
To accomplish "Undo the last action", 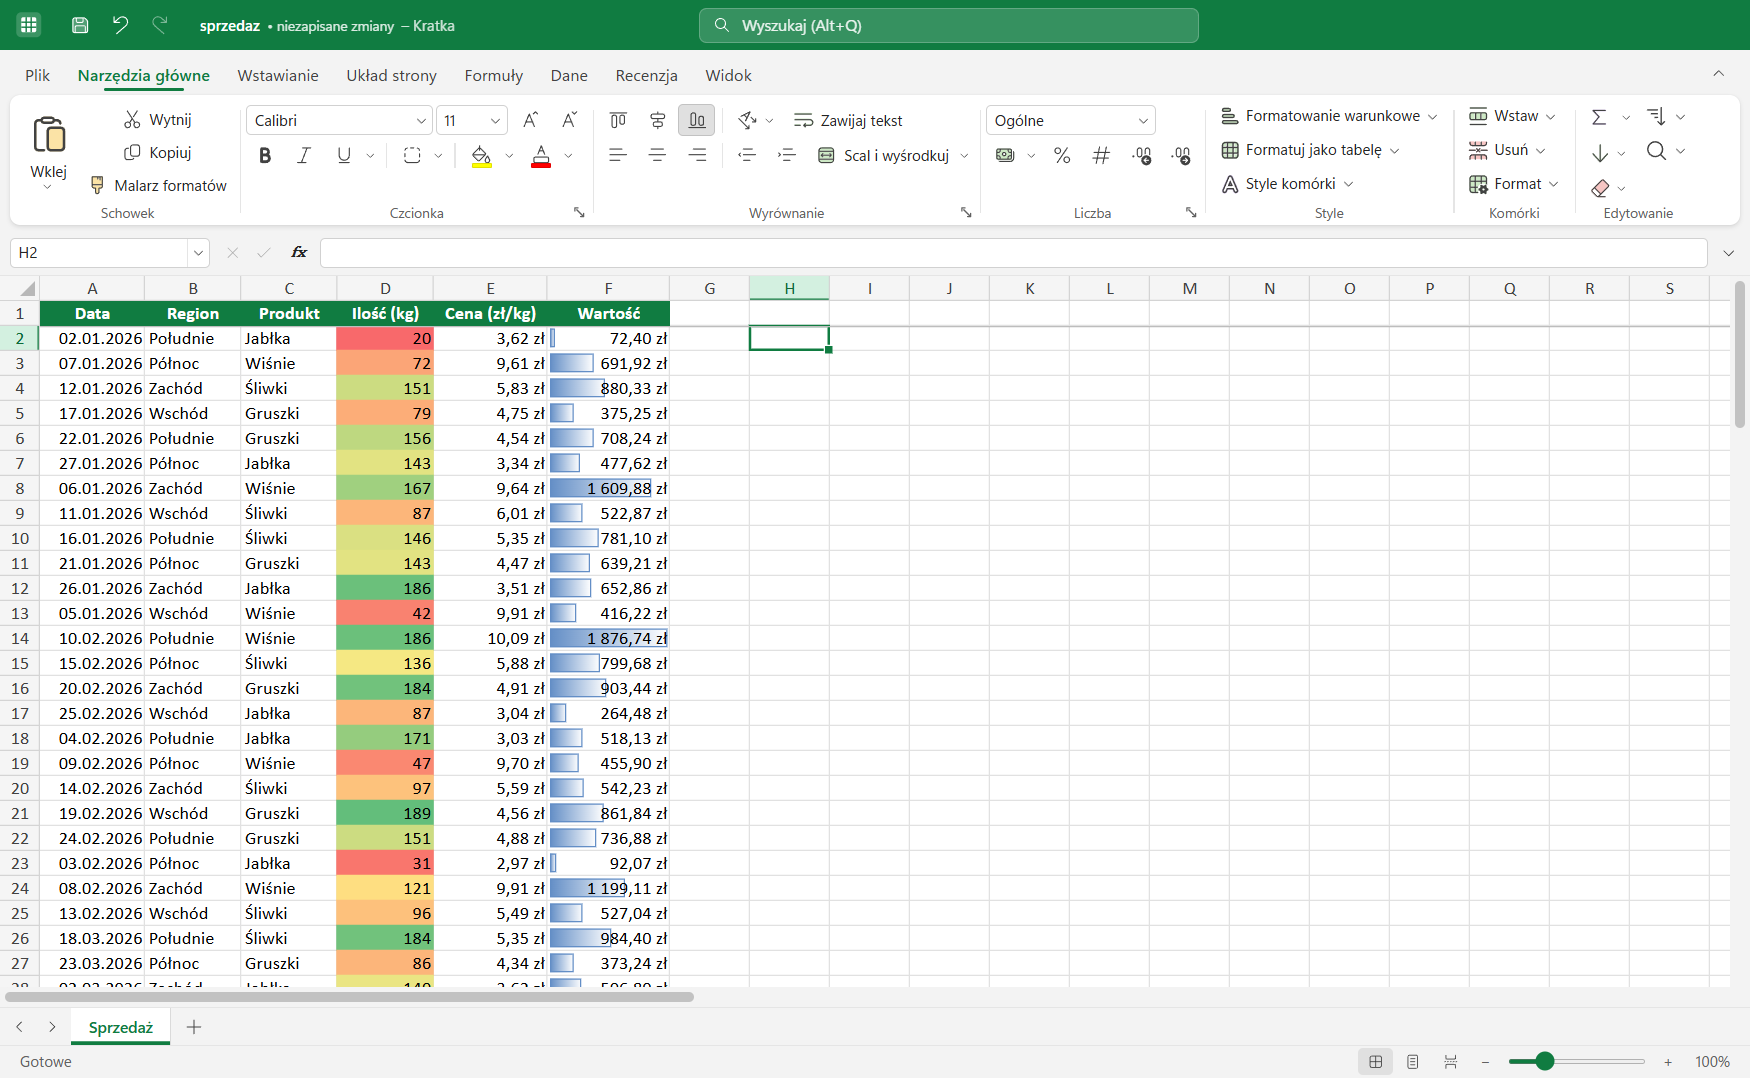I will (x=120, y=25).
